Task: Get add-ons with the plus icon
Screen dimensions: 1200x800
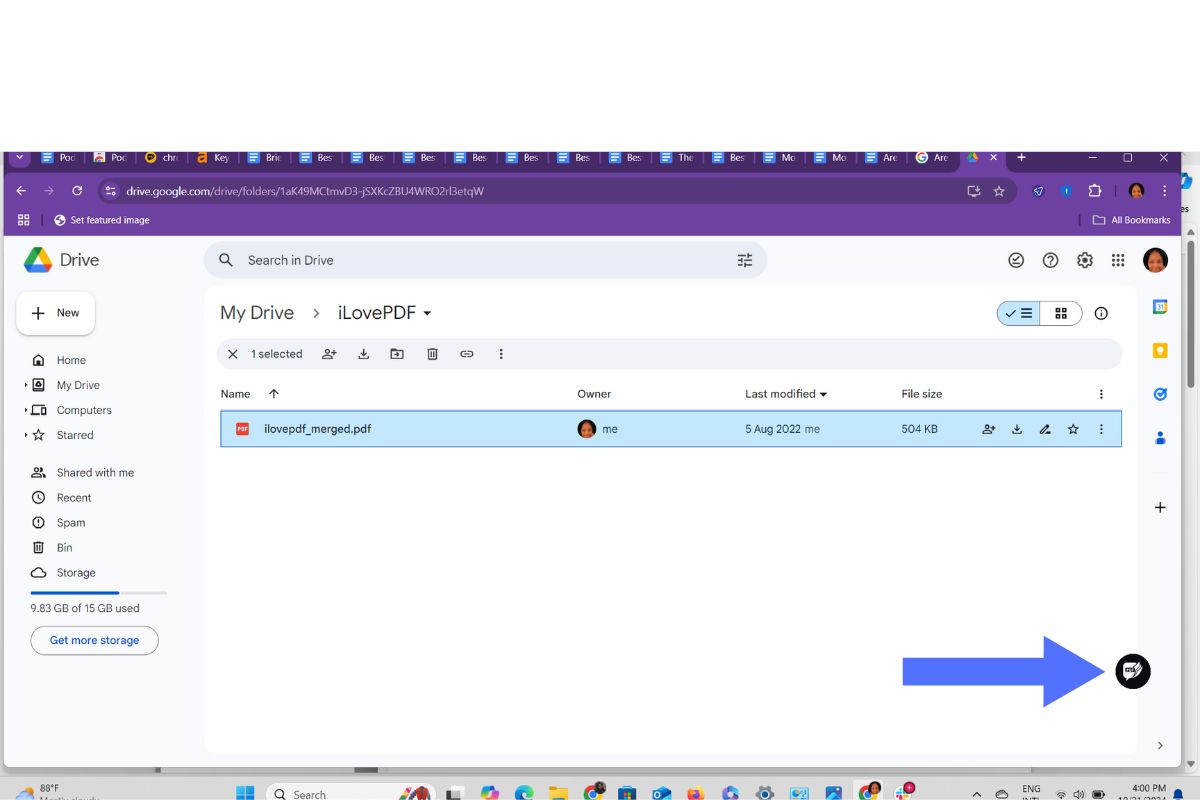Action: pos(1160,507)
